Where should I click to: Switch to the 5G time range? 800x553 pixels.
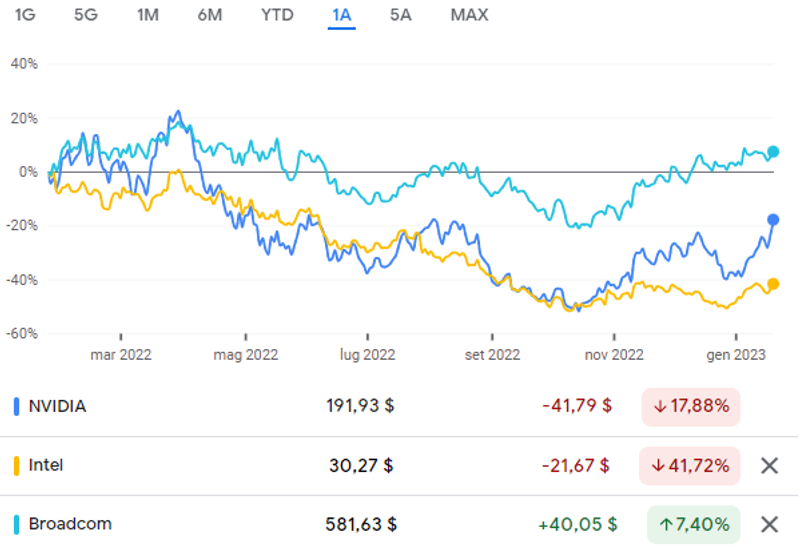coord(86,15)
